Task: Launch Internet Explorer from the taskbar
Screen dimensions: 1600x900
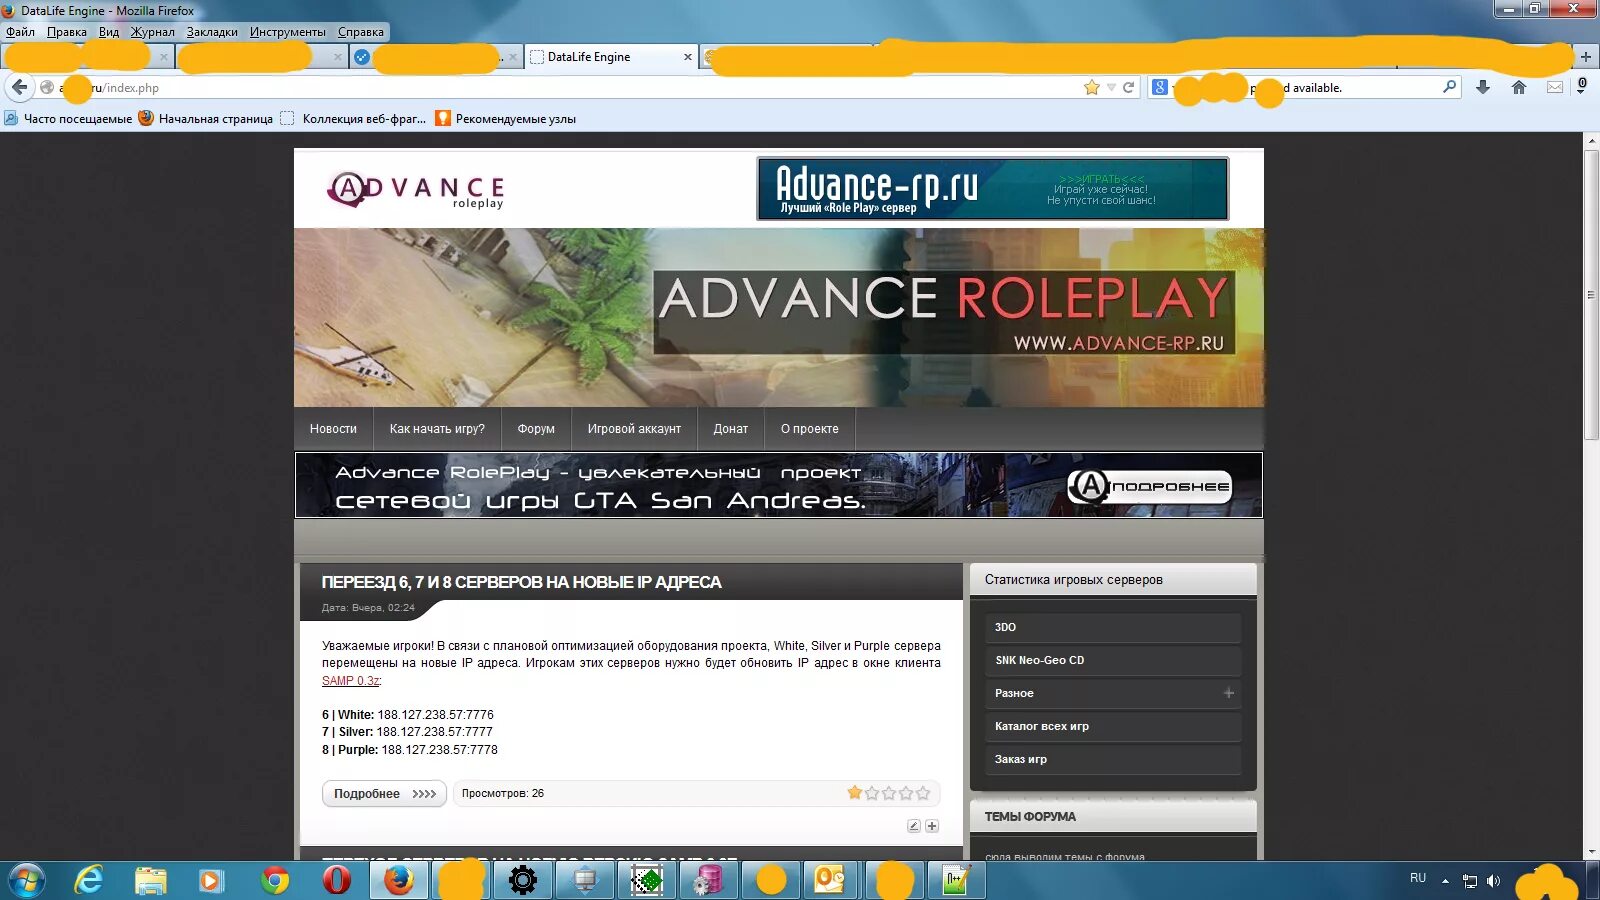Action: (x=89, y=881)
